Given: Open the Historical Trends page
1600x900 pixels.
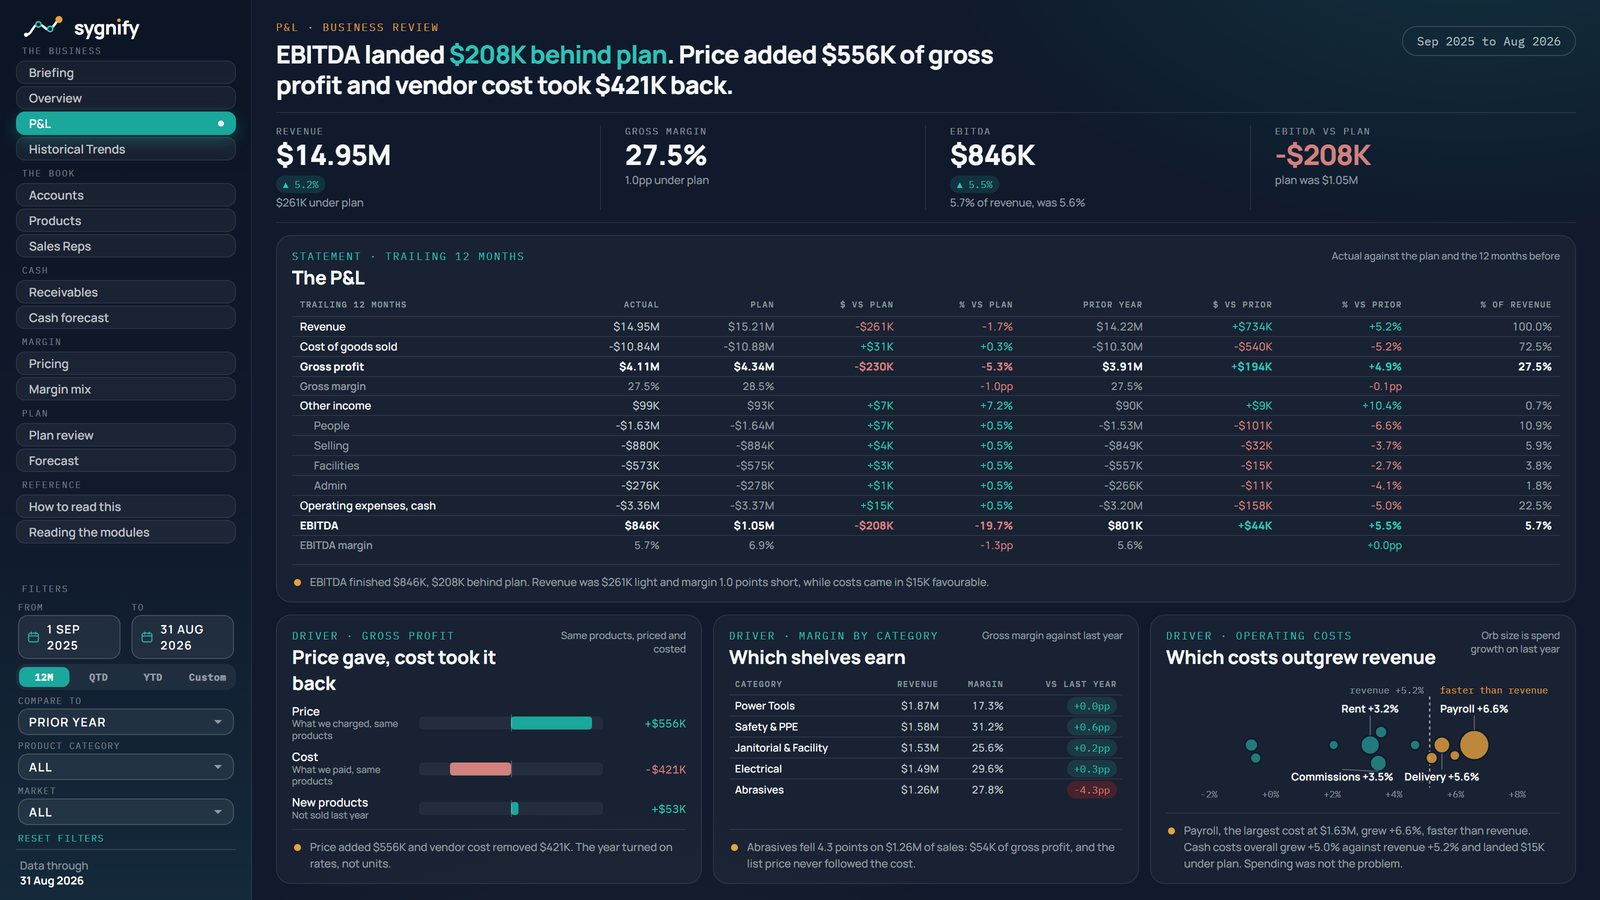Looking at the screenshot, I should [x=126, y=149].
